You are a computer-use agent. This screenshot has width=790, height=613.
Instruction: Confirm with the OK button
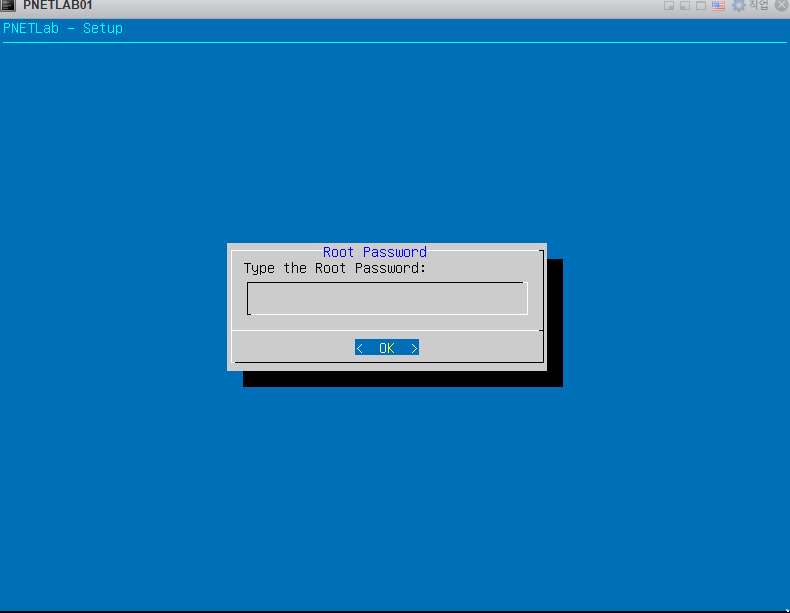(x=386, y=347)
